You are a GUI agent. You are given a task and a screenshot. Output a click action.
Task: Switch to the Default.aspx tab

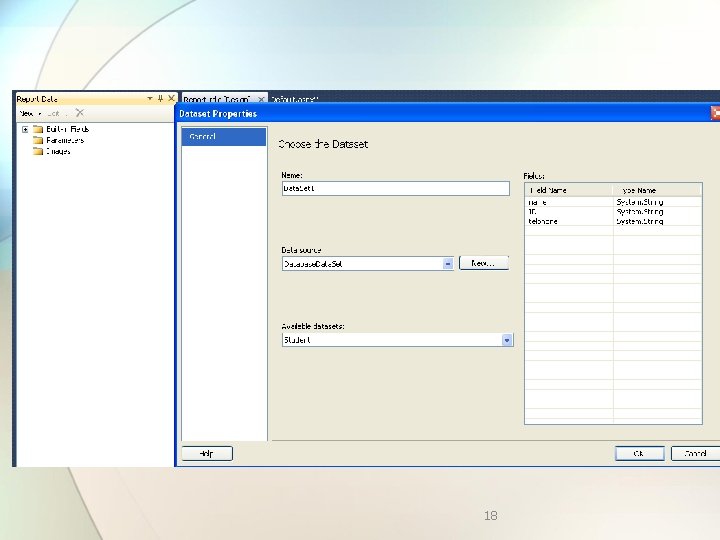coord(294,99)
